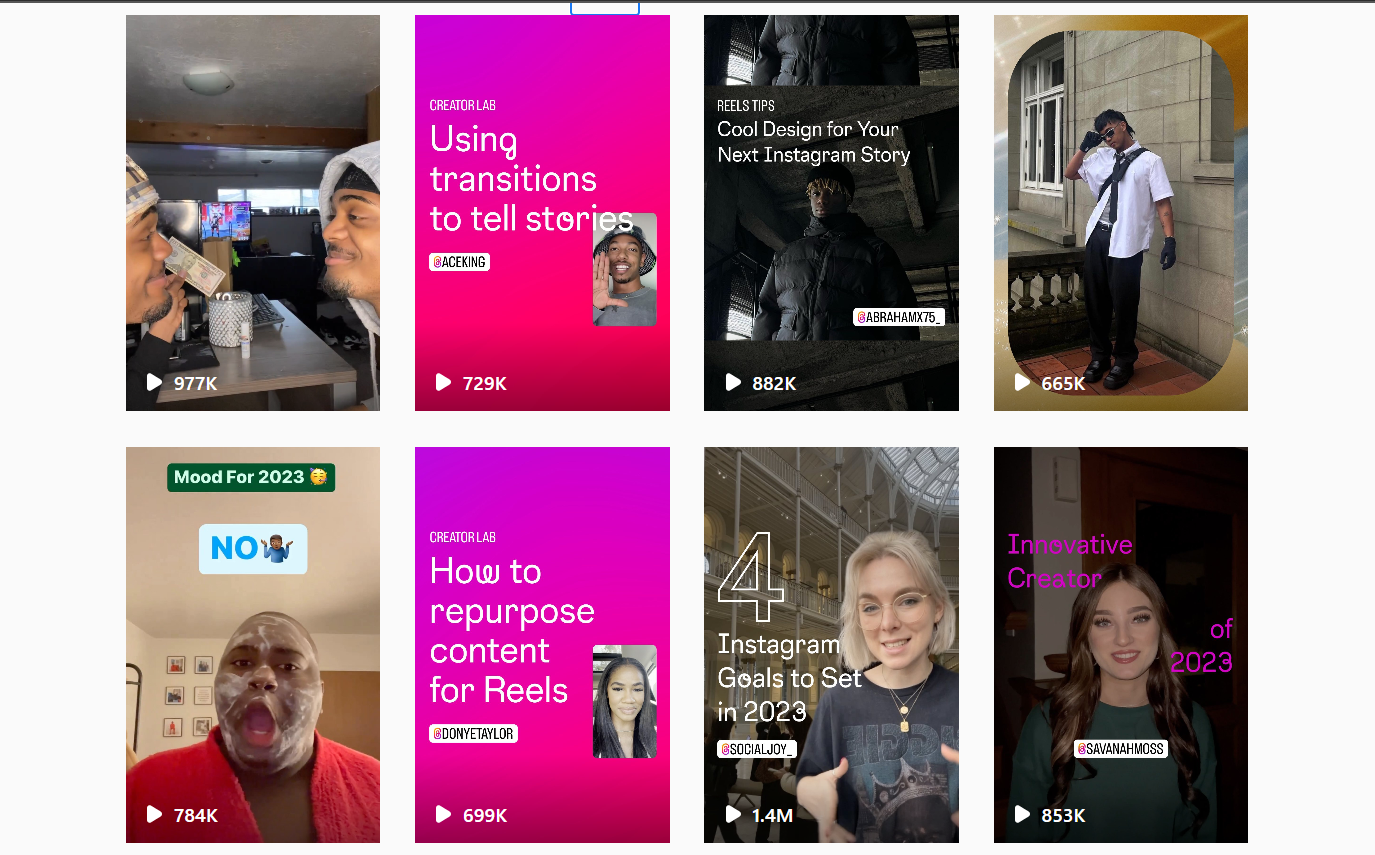This screenshot has width=1375, height=855.
Task: Click the play icon beside 784K views
Action: click(154, 814)
